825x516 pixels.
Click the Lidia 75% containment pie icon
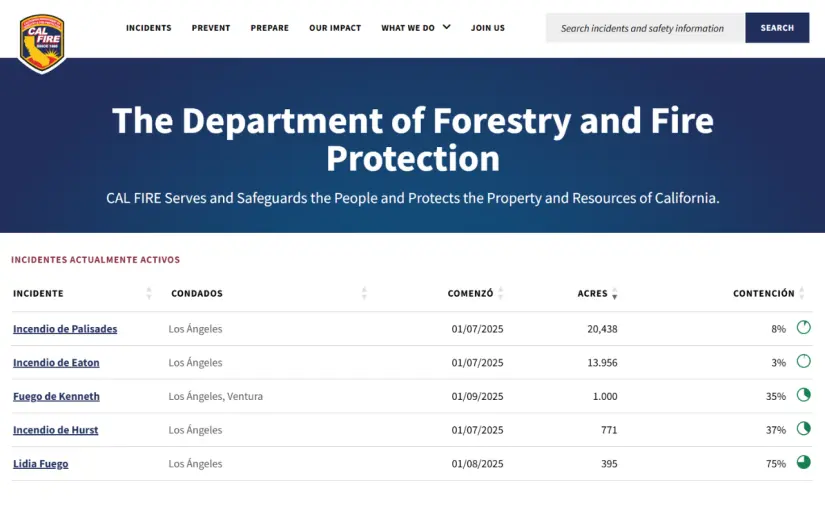coord(803,462)
